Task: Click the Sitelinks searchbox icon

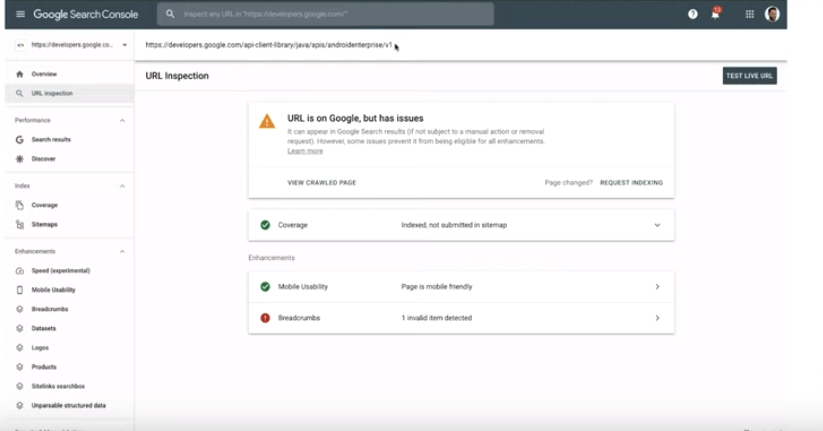Action: [19, 386]
